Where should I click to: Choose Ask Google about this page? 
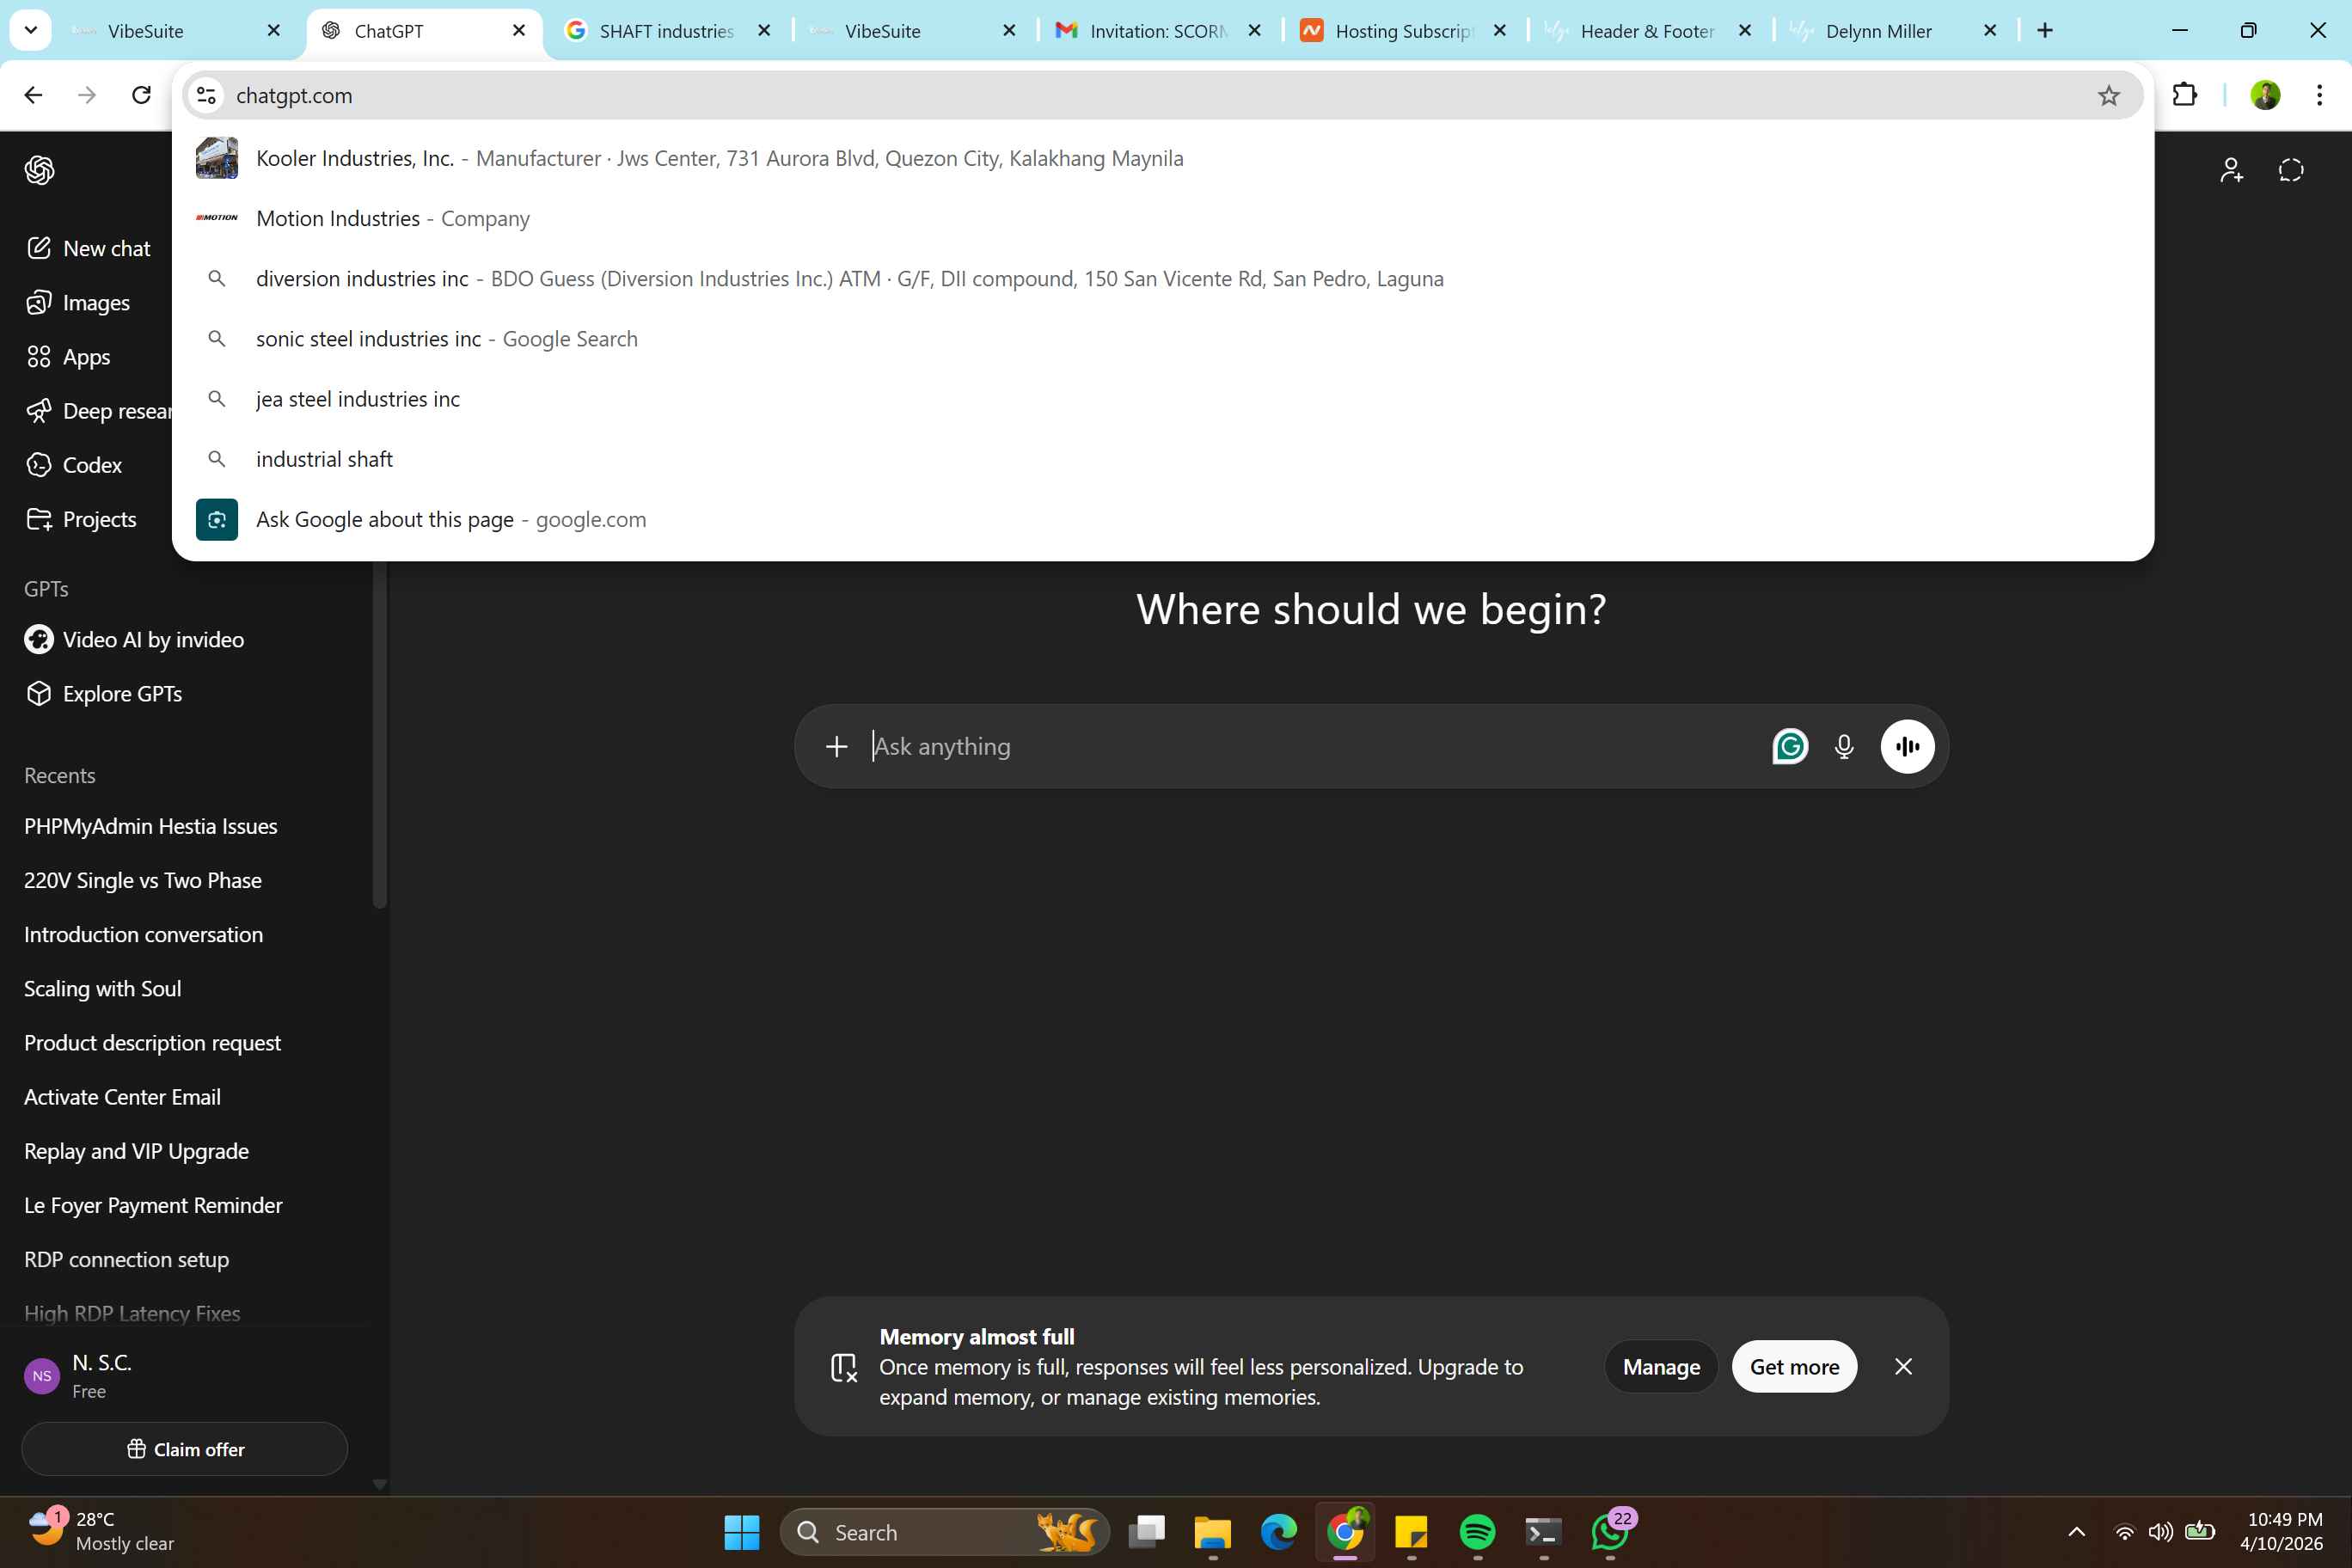(1162, 519)
